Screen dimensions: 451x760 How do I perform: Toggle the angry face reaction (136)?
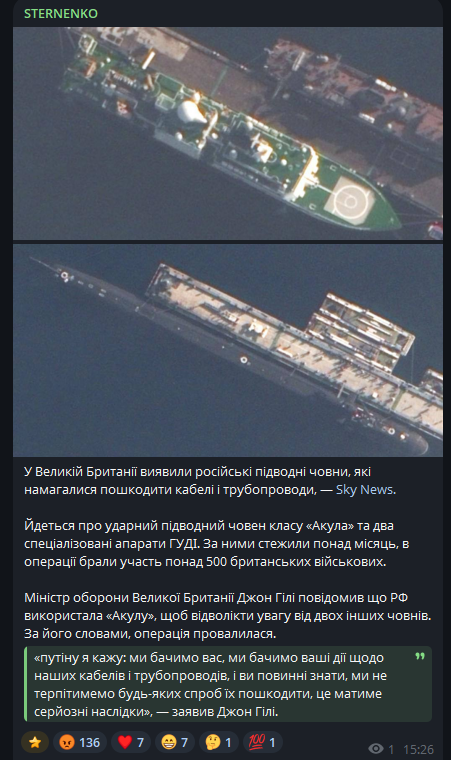[x=80, y=742]
